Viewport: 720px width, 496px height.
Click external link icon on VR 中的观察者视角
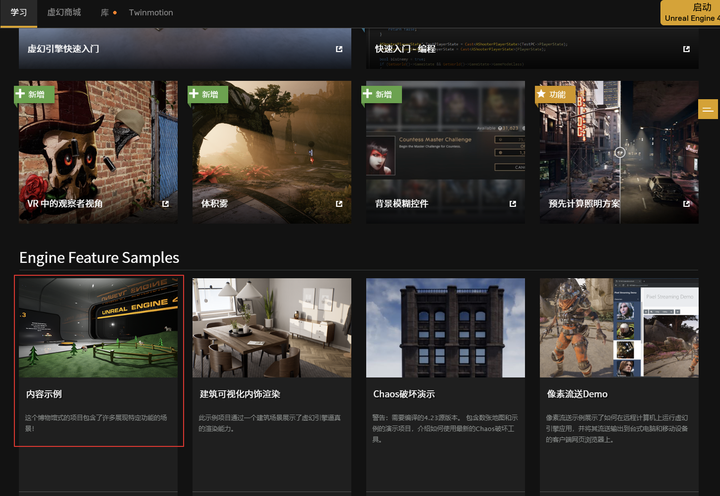[165, 203]
